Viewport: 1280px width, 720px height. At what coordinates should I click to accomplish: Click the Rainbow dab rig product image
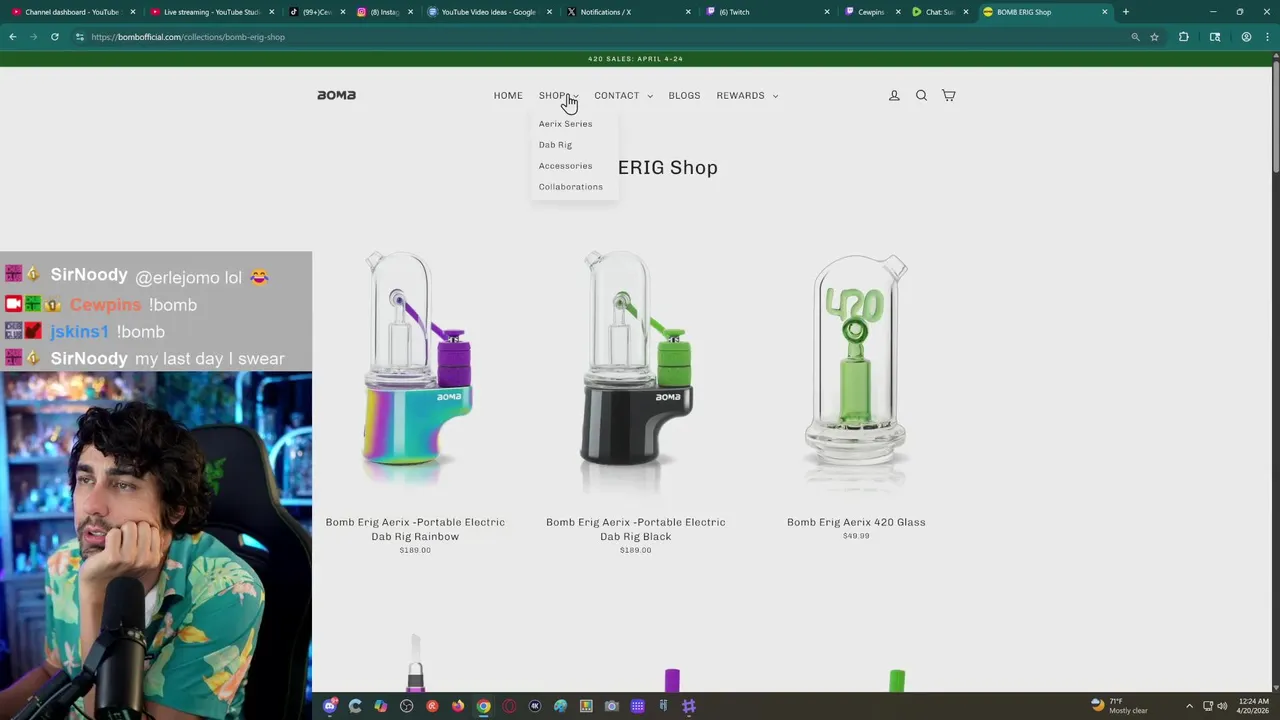click(415, 370)
